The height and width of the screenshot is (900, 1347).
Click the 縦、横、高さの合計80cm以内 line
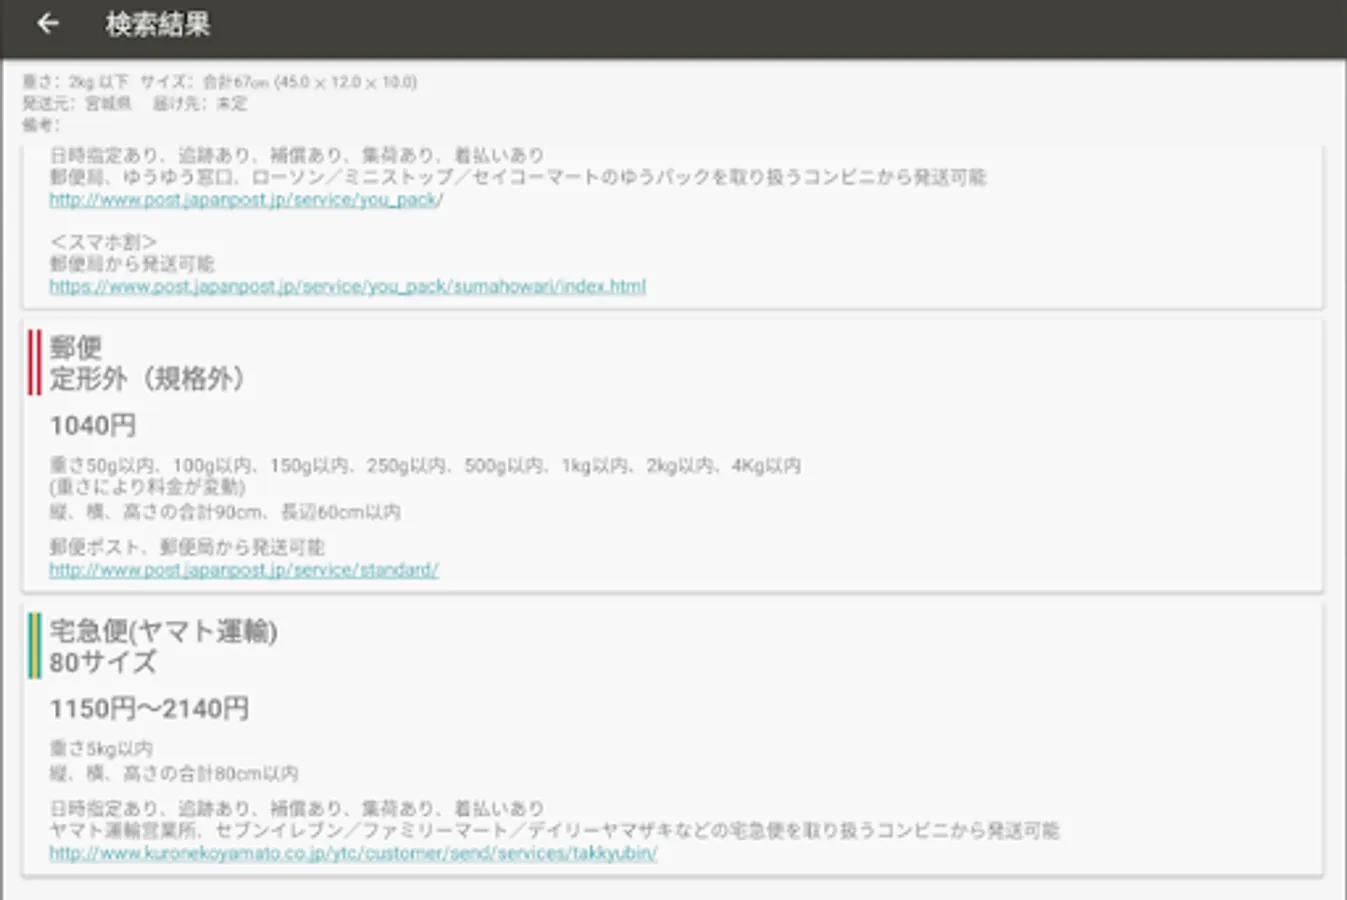pyautogui.click(x=174, y=773)
